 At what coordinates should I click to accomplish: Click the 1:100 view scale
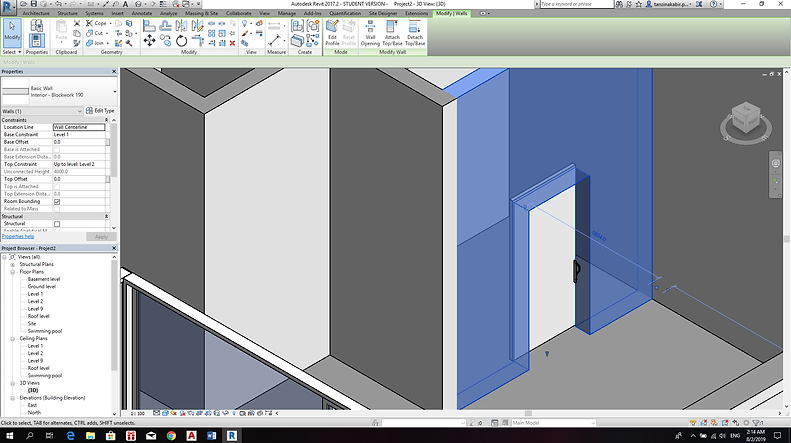click(x=137, y=413)
